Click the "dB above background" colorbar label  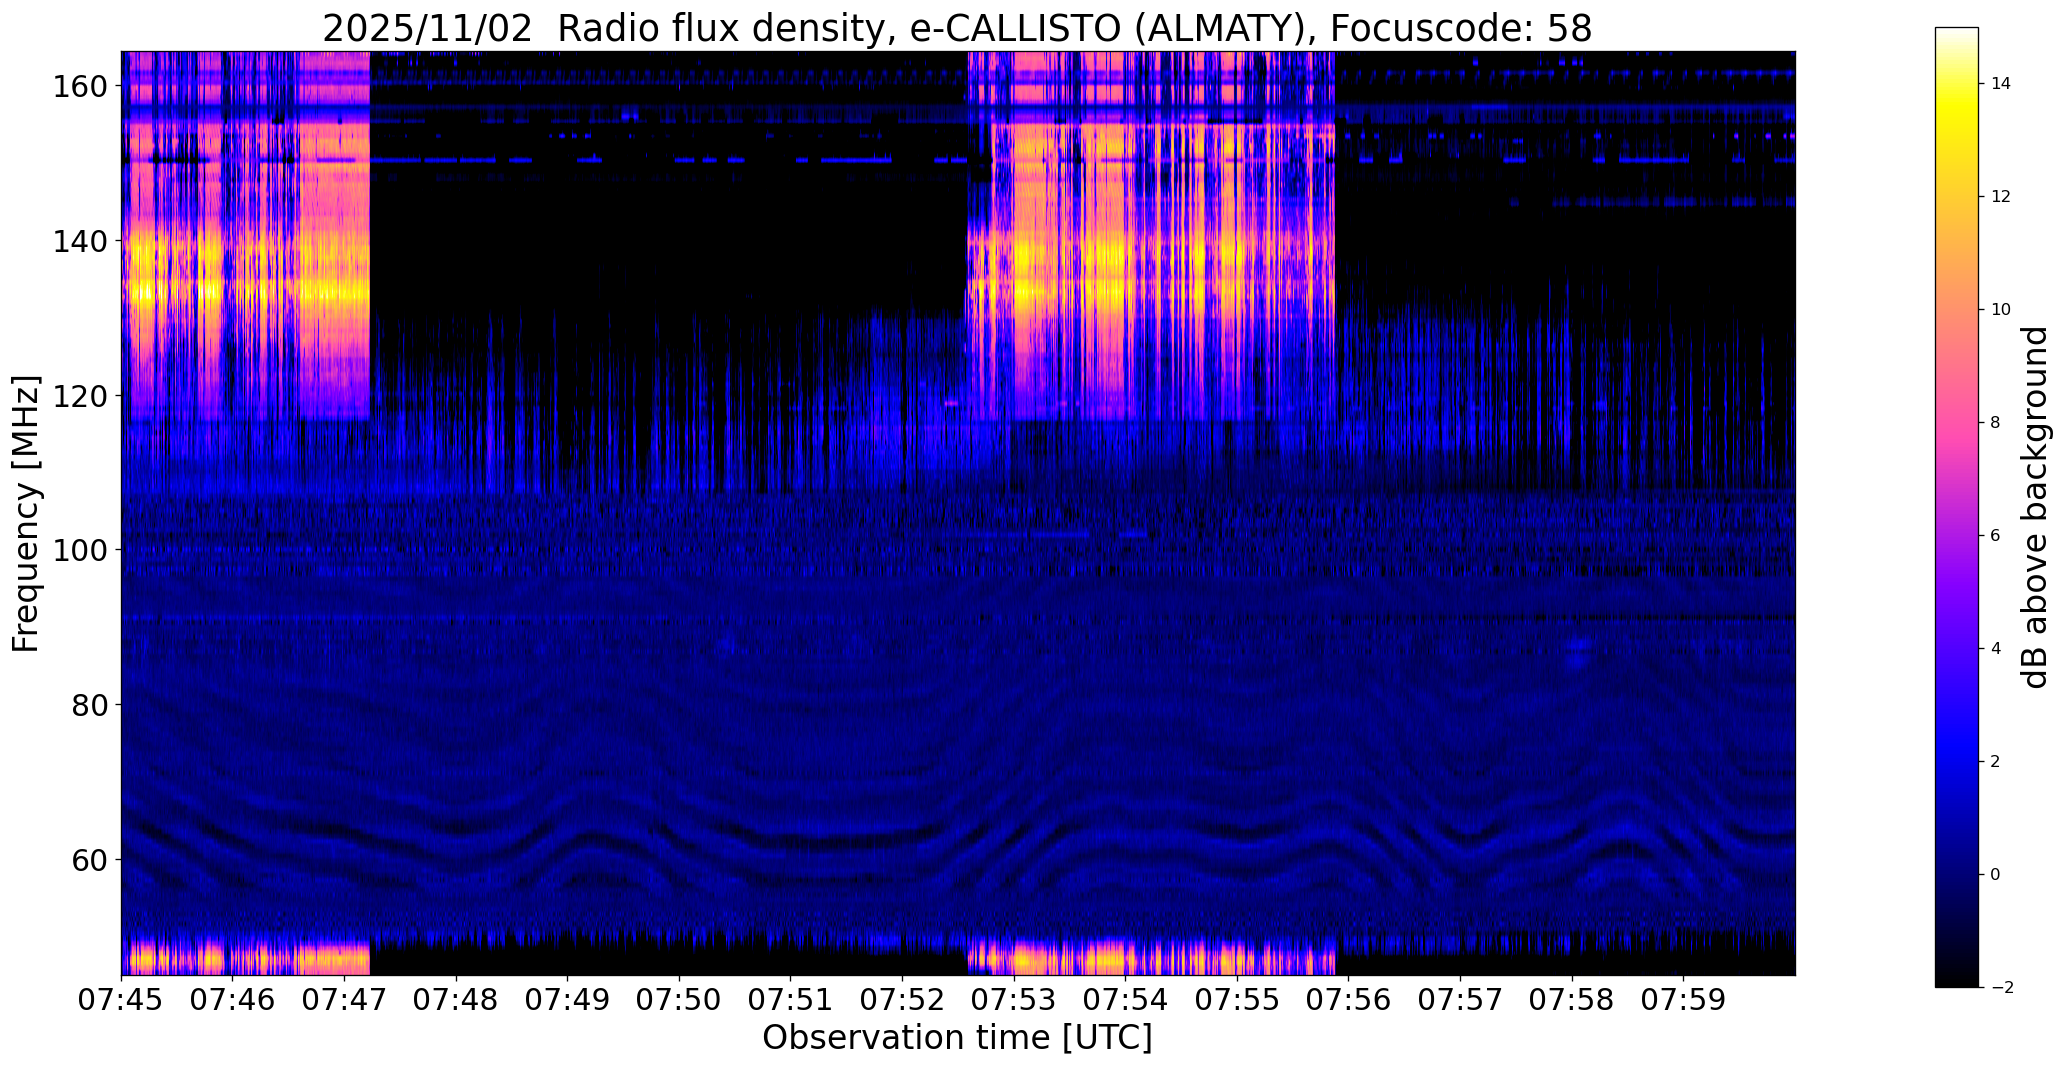(2035, 507)
